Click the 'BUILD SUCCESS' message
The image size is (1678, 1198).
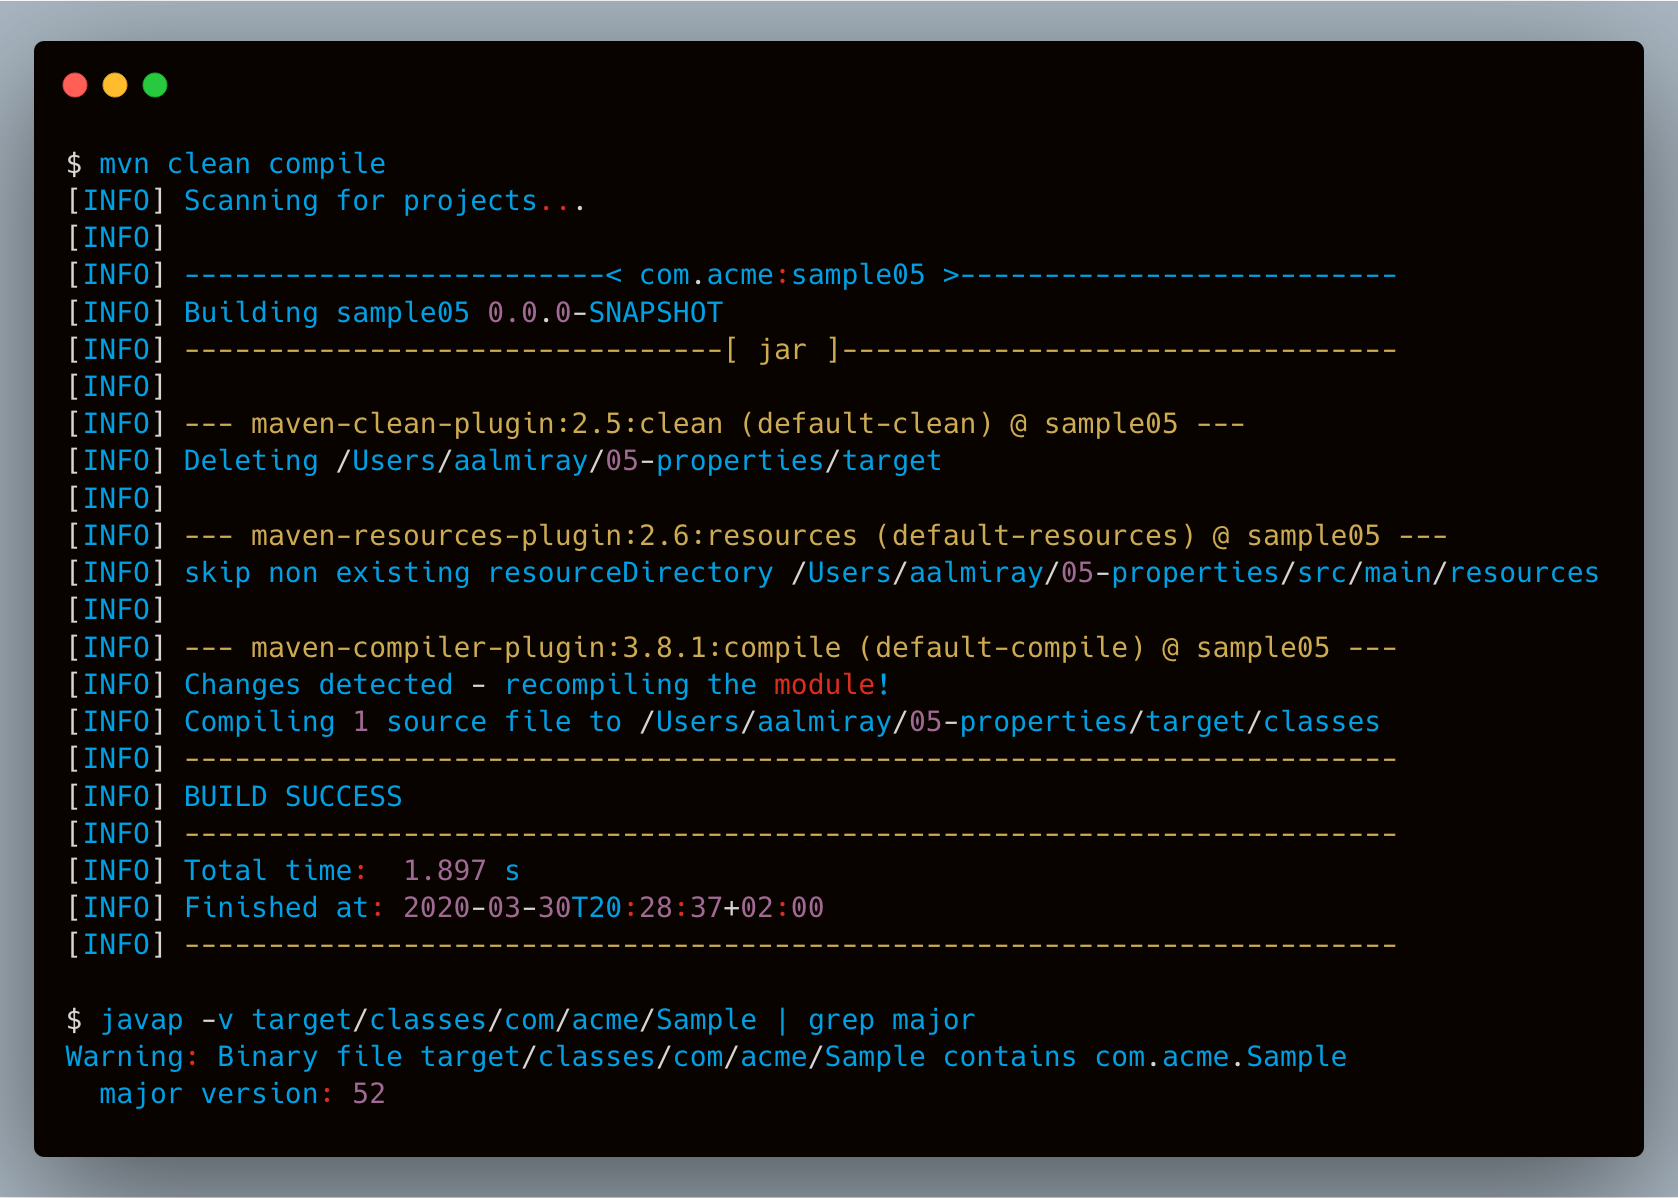click(293, 797)
